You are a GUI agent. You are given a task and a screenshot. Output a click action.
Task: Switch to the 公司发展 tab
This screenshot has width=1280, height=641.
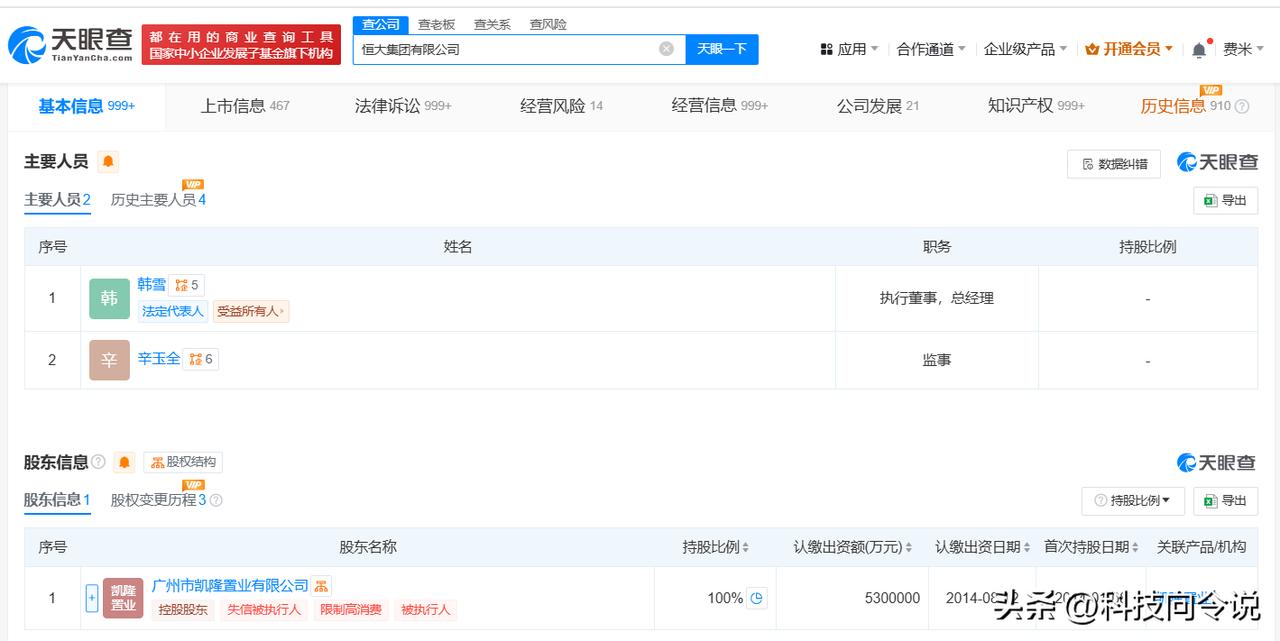(878, 106)
